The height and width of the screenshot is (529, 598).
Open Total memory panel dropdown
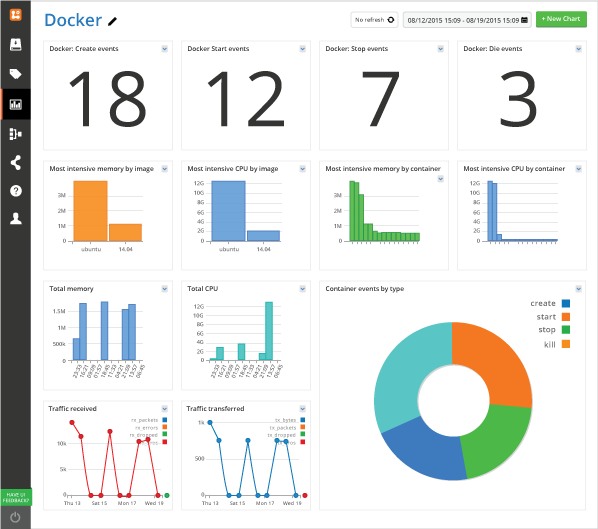coord(164,289)
